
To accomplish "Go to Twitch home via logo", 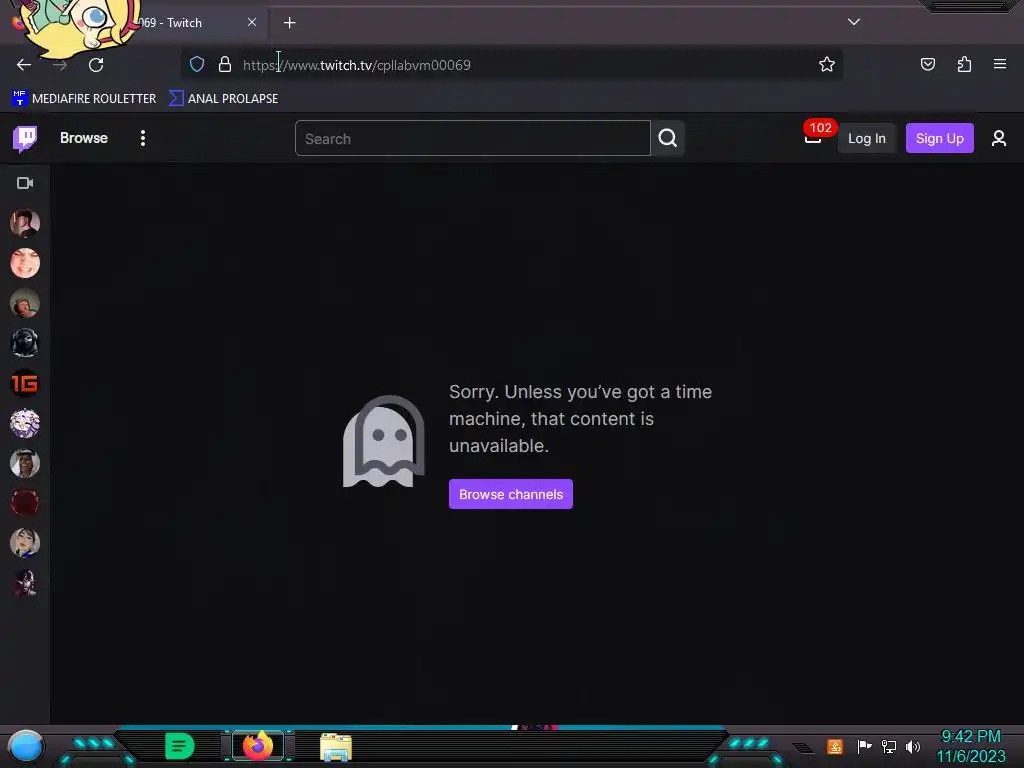I will pyautogui.click(x=25, y=138).
